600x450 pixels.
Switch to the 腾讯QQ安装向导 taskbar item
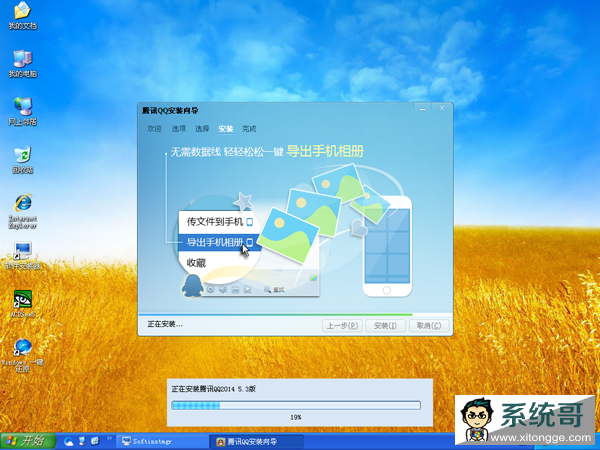click(257, 442)
